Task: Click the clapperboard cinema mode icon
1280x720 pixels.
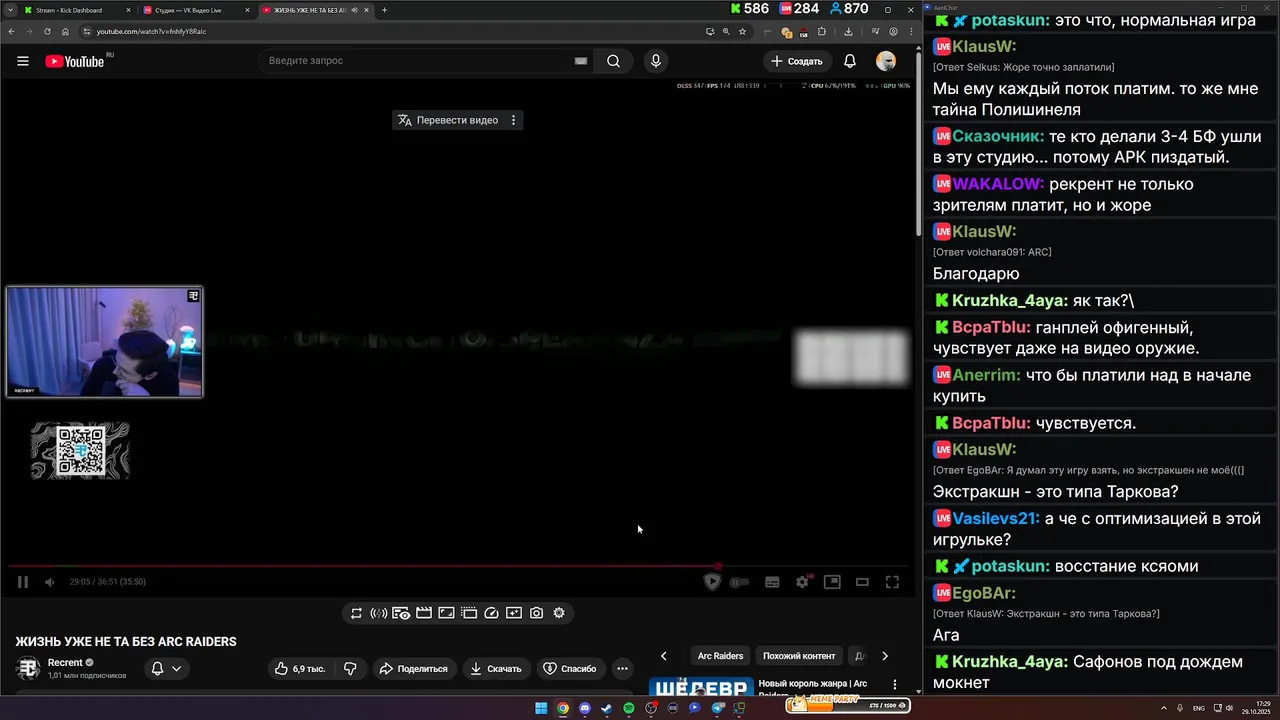Action: click(423, 613)
